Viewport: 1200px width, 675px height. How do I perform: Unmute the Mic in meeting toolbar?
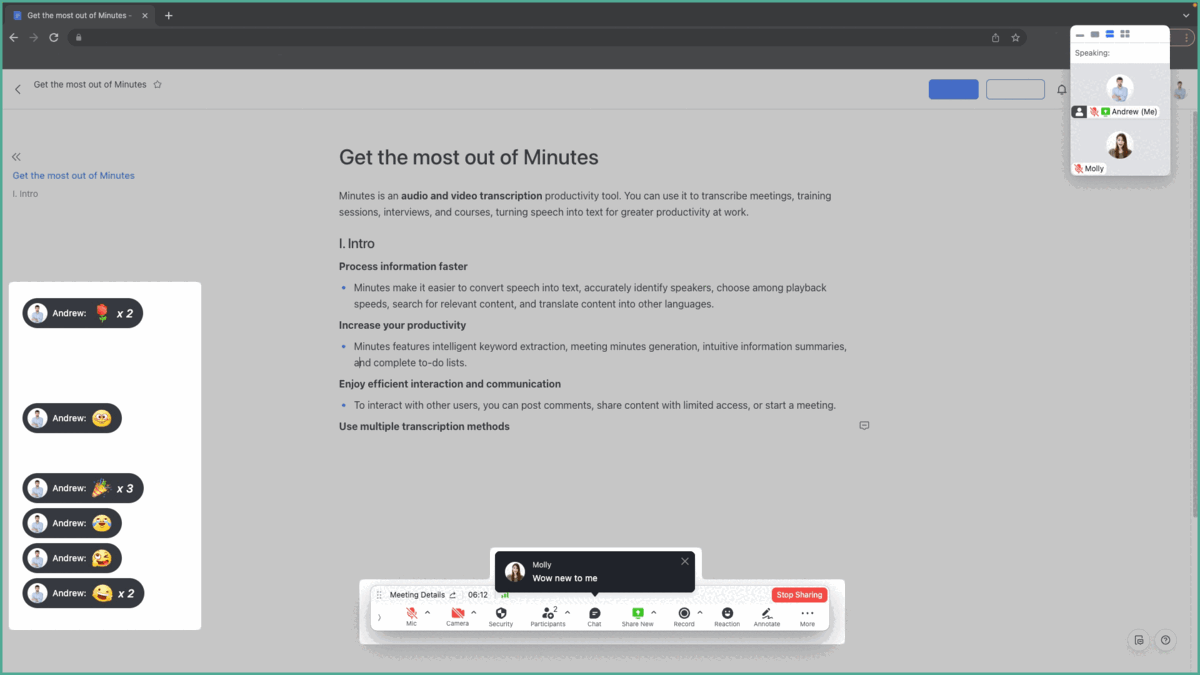pyautogui.click(x=411, y=614)
